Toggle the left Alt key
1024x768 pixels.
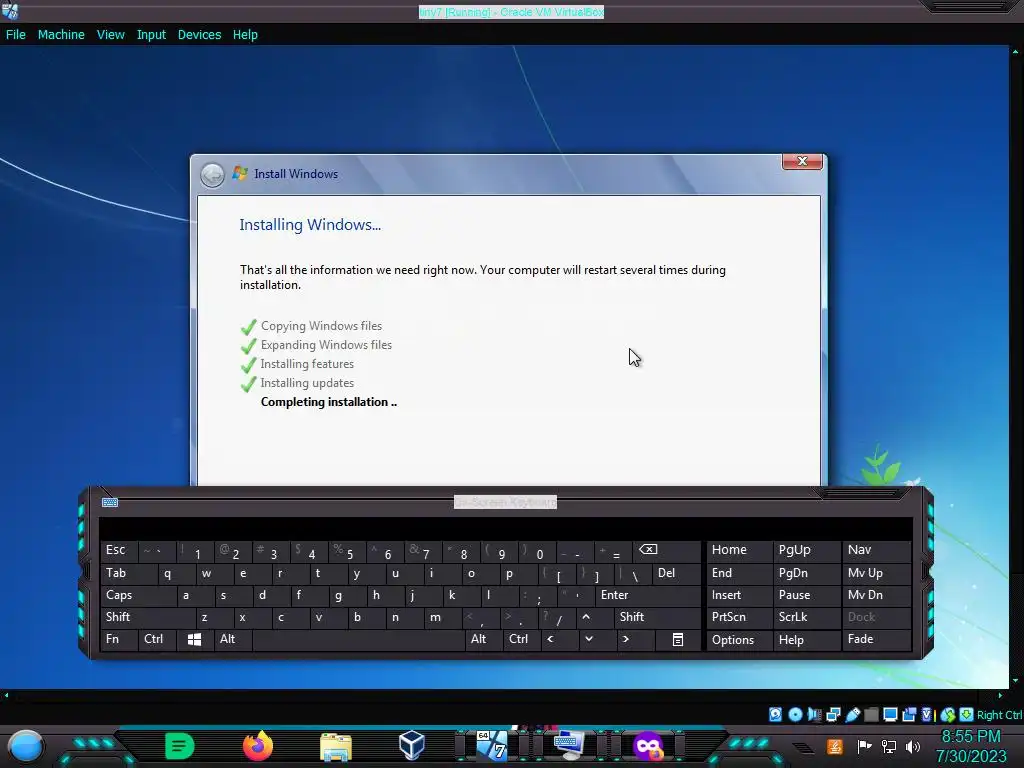click(x=232, y=640)
